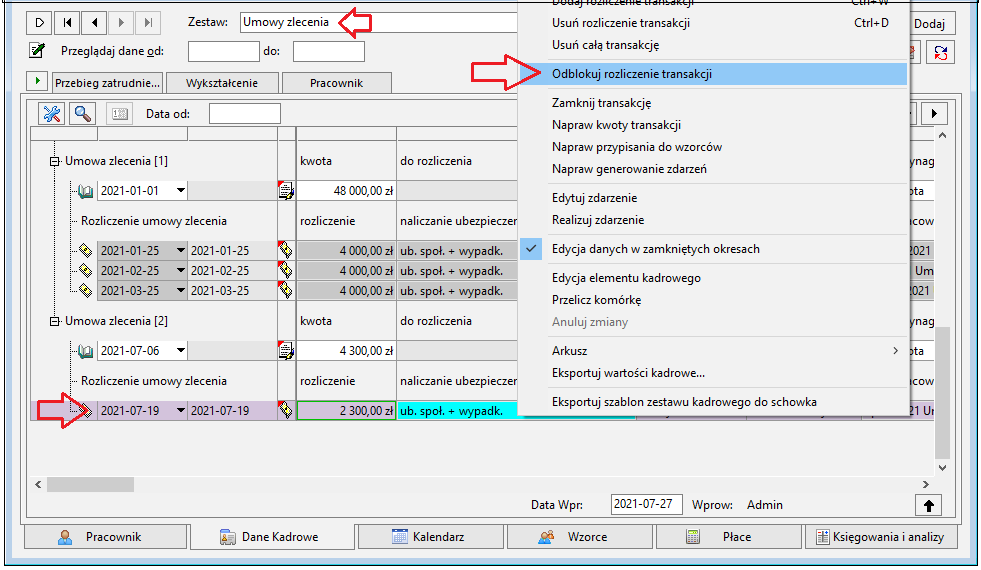Open the Dane Kadrowe section
The width and height of the screenshot is (981, 570).
point(272,537)
